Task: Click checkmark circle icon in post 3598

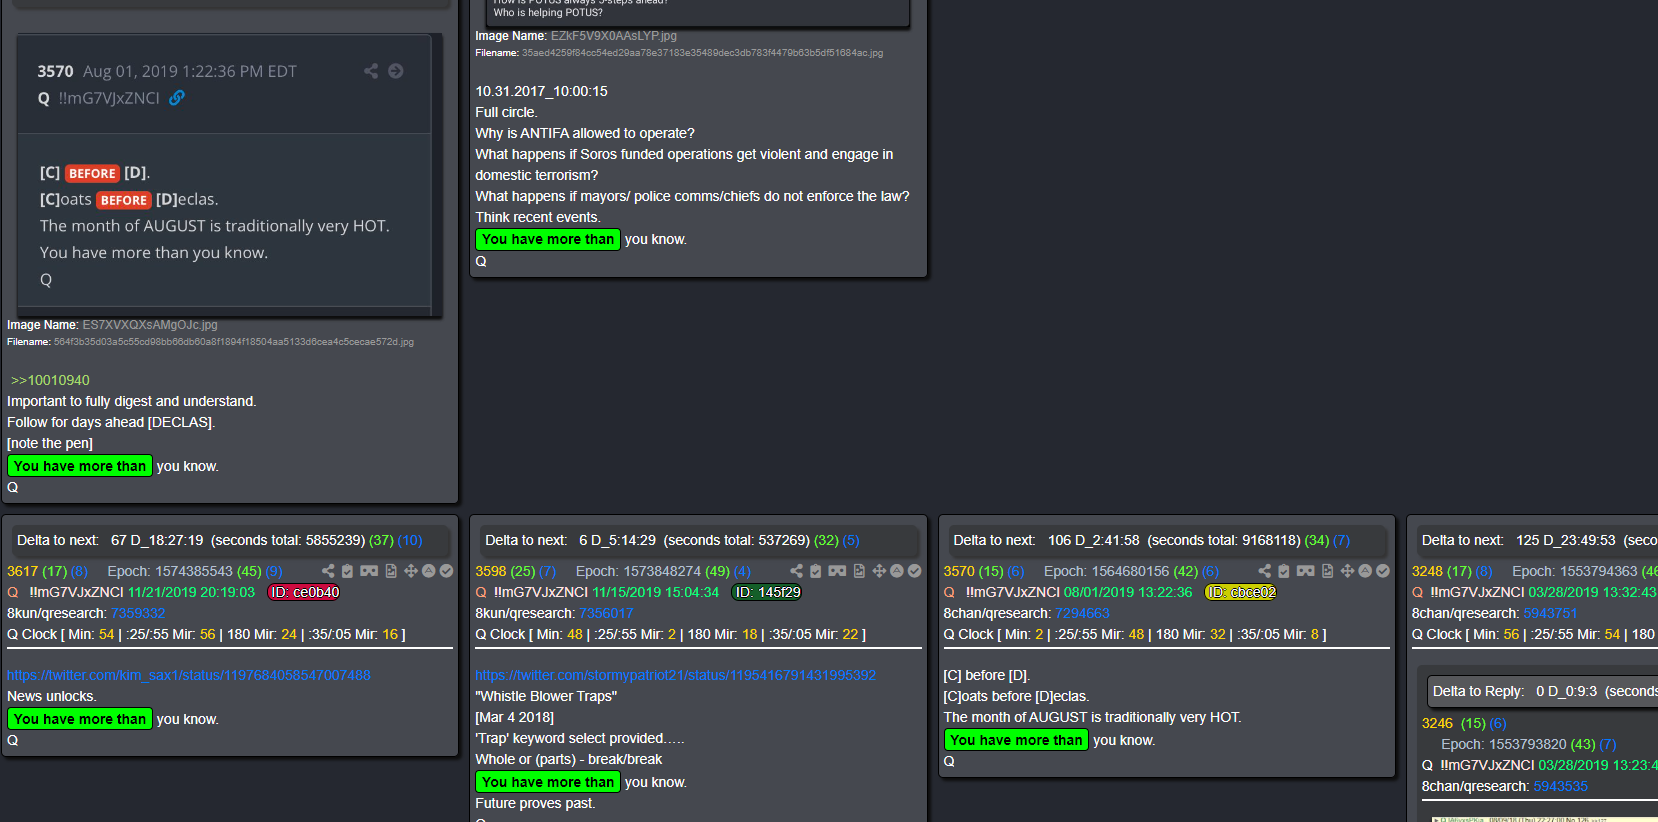Action: 914,571
